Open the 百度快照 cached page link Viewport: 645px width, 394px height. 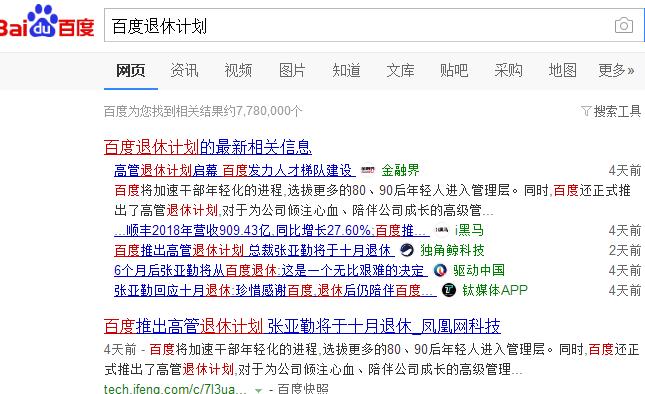coord(303,389)
